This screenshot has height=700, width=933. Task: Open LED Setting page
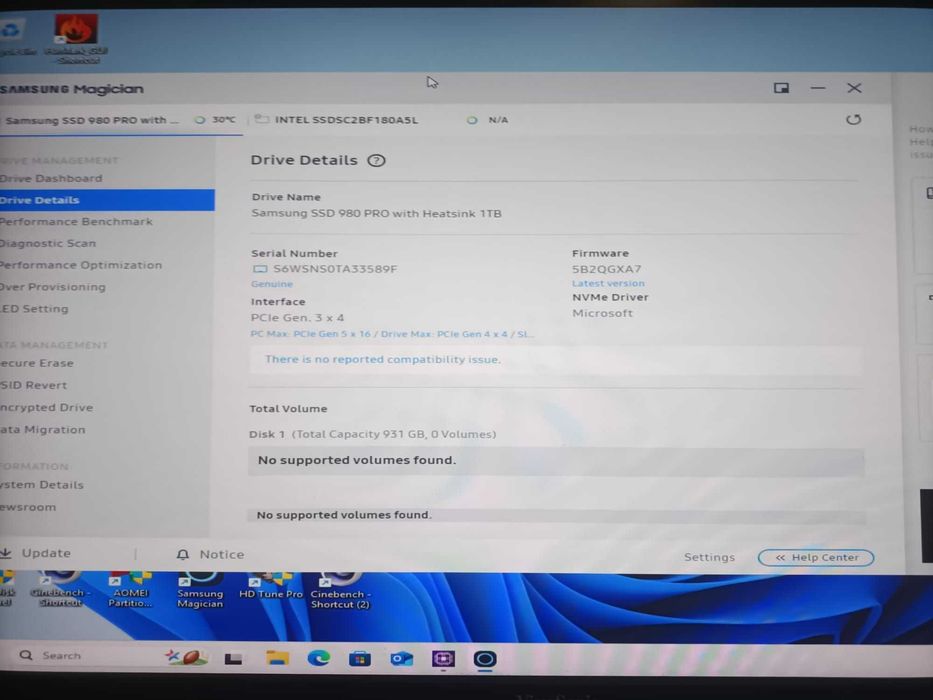point(35,309)
